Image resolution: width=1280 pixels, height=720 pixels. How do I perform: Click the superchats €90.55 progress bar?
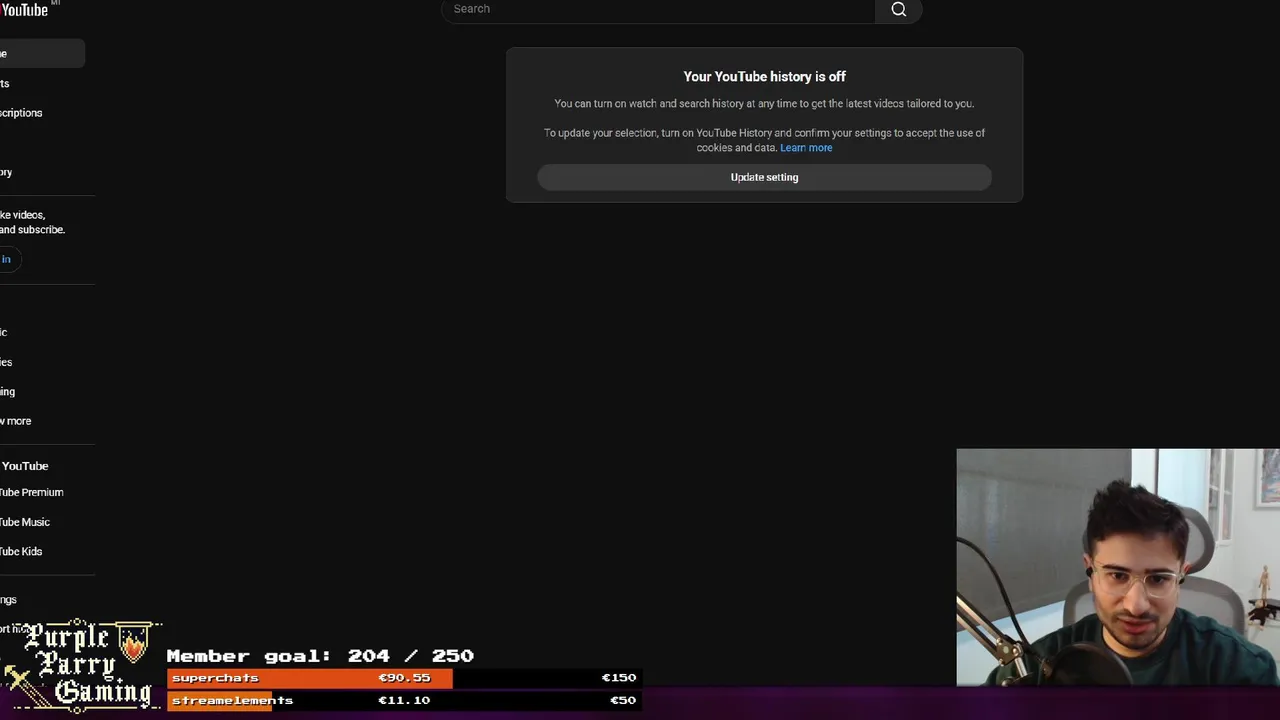(310, 678)
